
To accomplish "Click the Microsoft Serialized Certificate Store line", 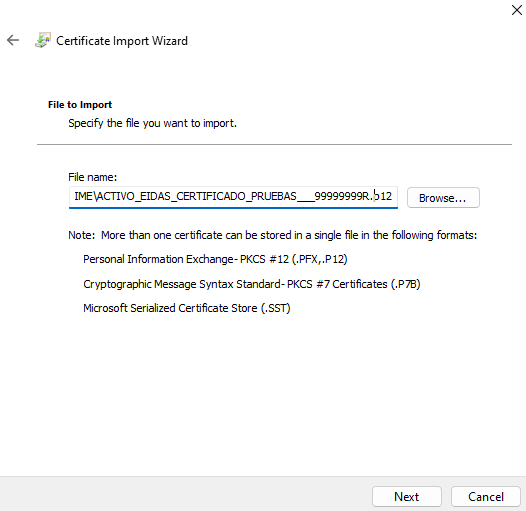I will (187, 308).
